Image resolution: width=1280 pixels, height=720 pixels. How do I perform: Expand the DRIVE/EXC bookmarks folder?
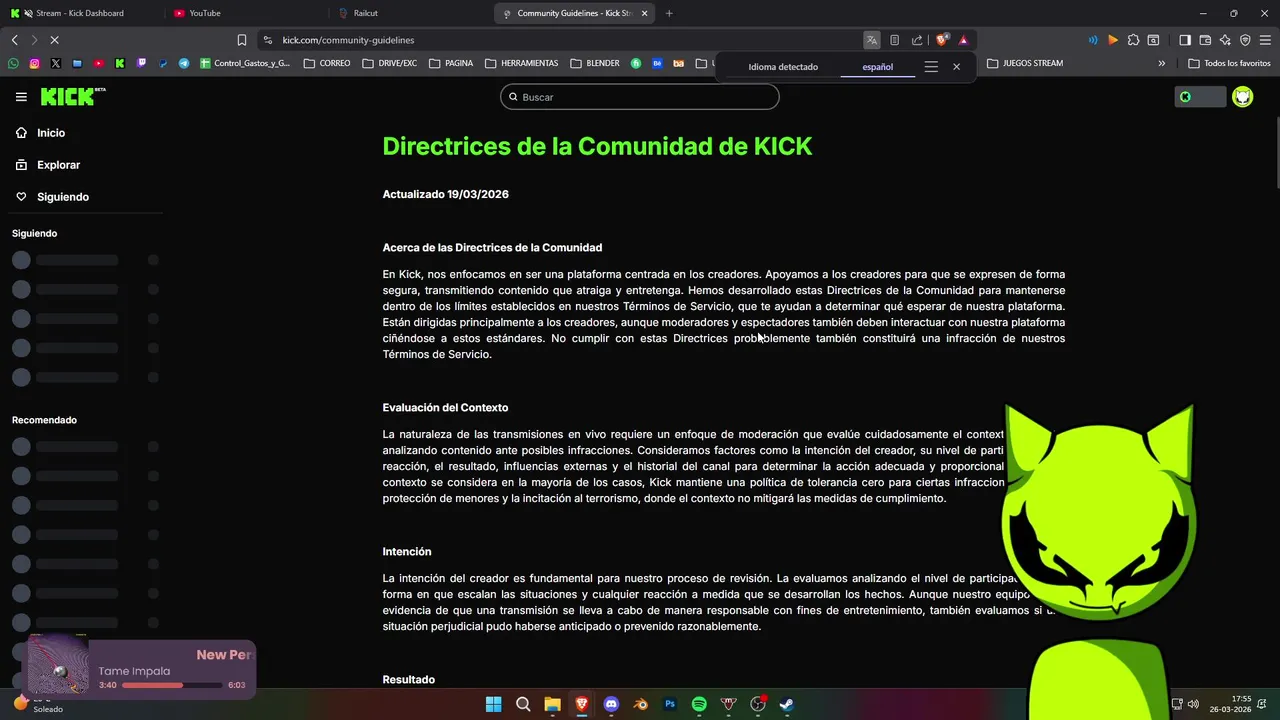pos(390,63)
